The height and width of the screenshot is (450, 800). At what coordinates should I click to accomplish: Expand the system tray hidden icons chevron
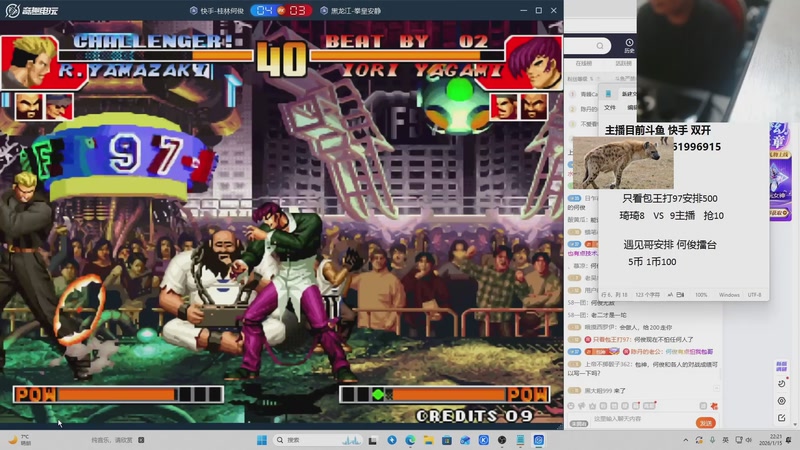coord(685,440)
